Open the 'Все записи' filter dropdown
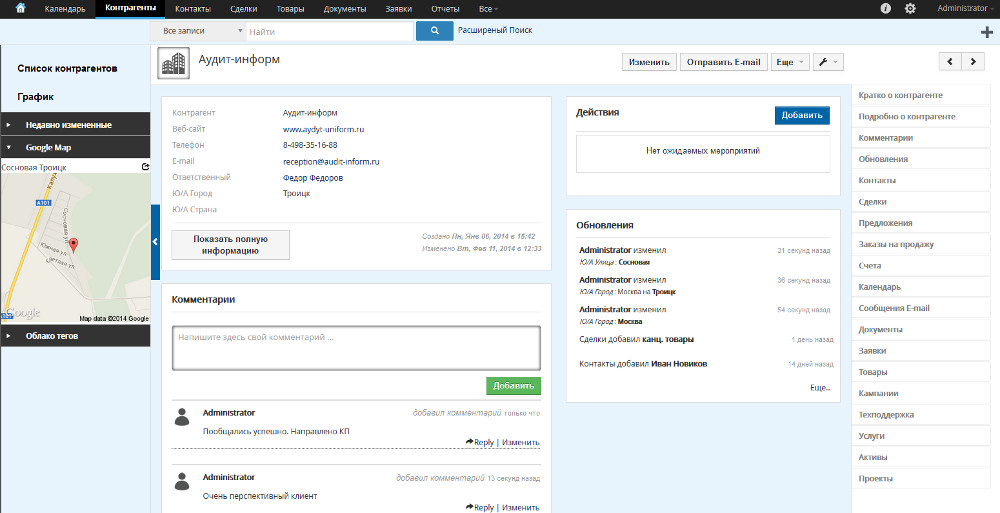The height and width of the screenshot is (513, 1000). pyautogui.click(x=198, y=31)
